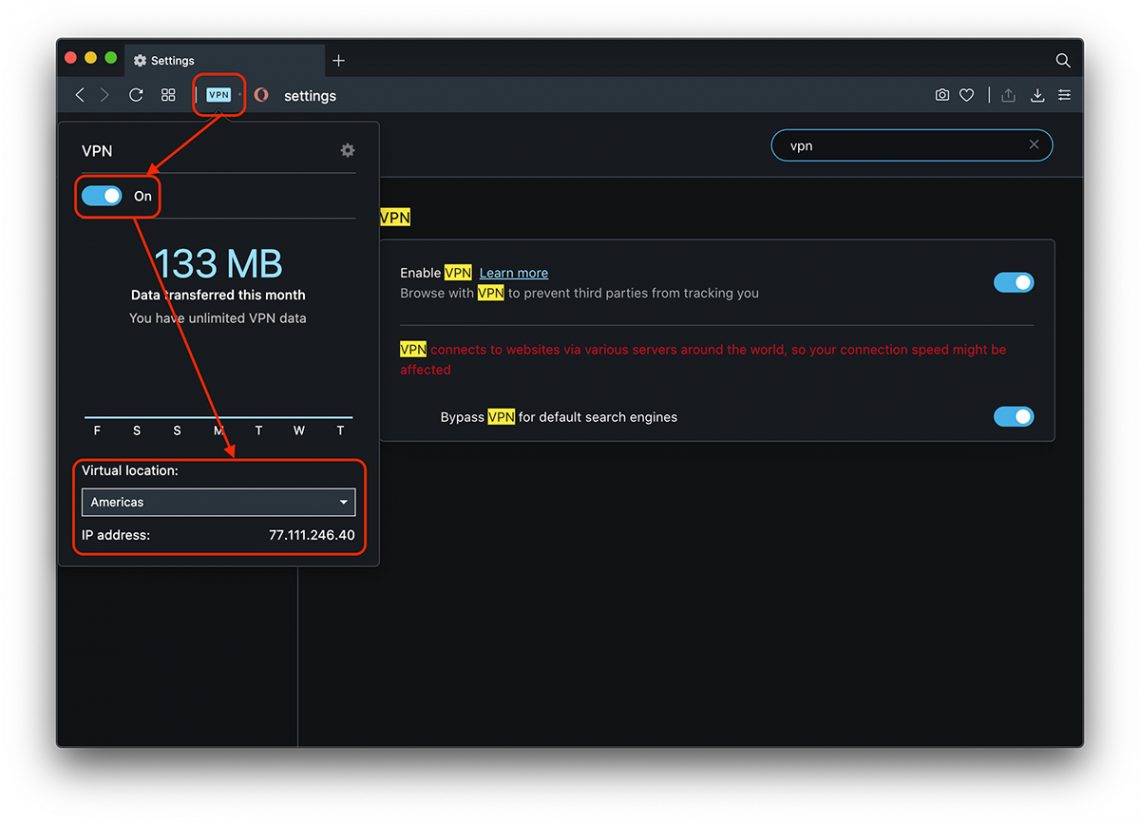This screenshot has height=822, width=1140.
Task: Click the heart icon to save page
Action: click(x=966, y=94)
